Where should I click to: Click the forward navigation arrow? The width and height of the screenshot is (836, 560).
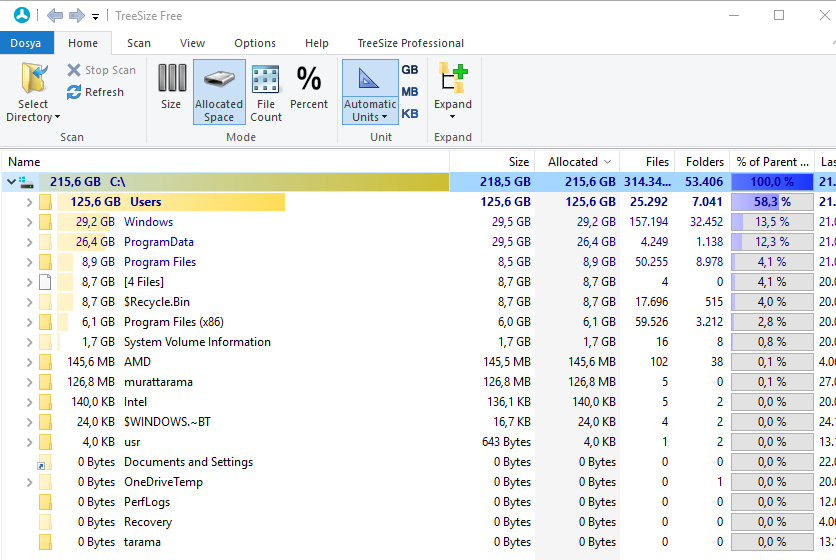tap(77, 15)
